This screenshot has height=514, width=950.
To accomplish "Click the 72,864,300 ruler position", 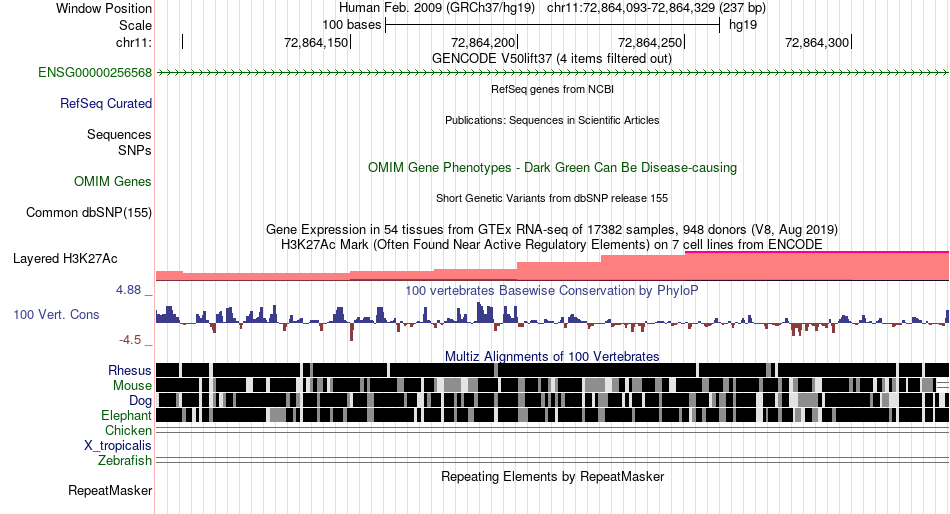I will pos(817,42).
